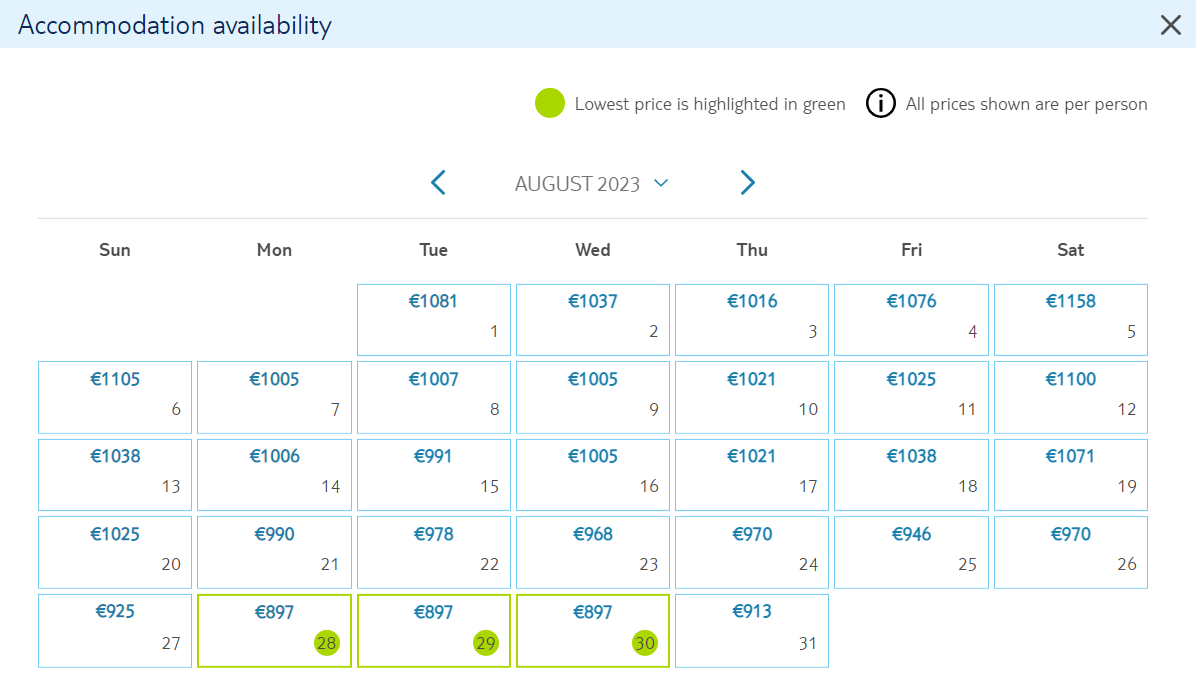Open the August 2023 month dropdown

[x=592, y=184]
